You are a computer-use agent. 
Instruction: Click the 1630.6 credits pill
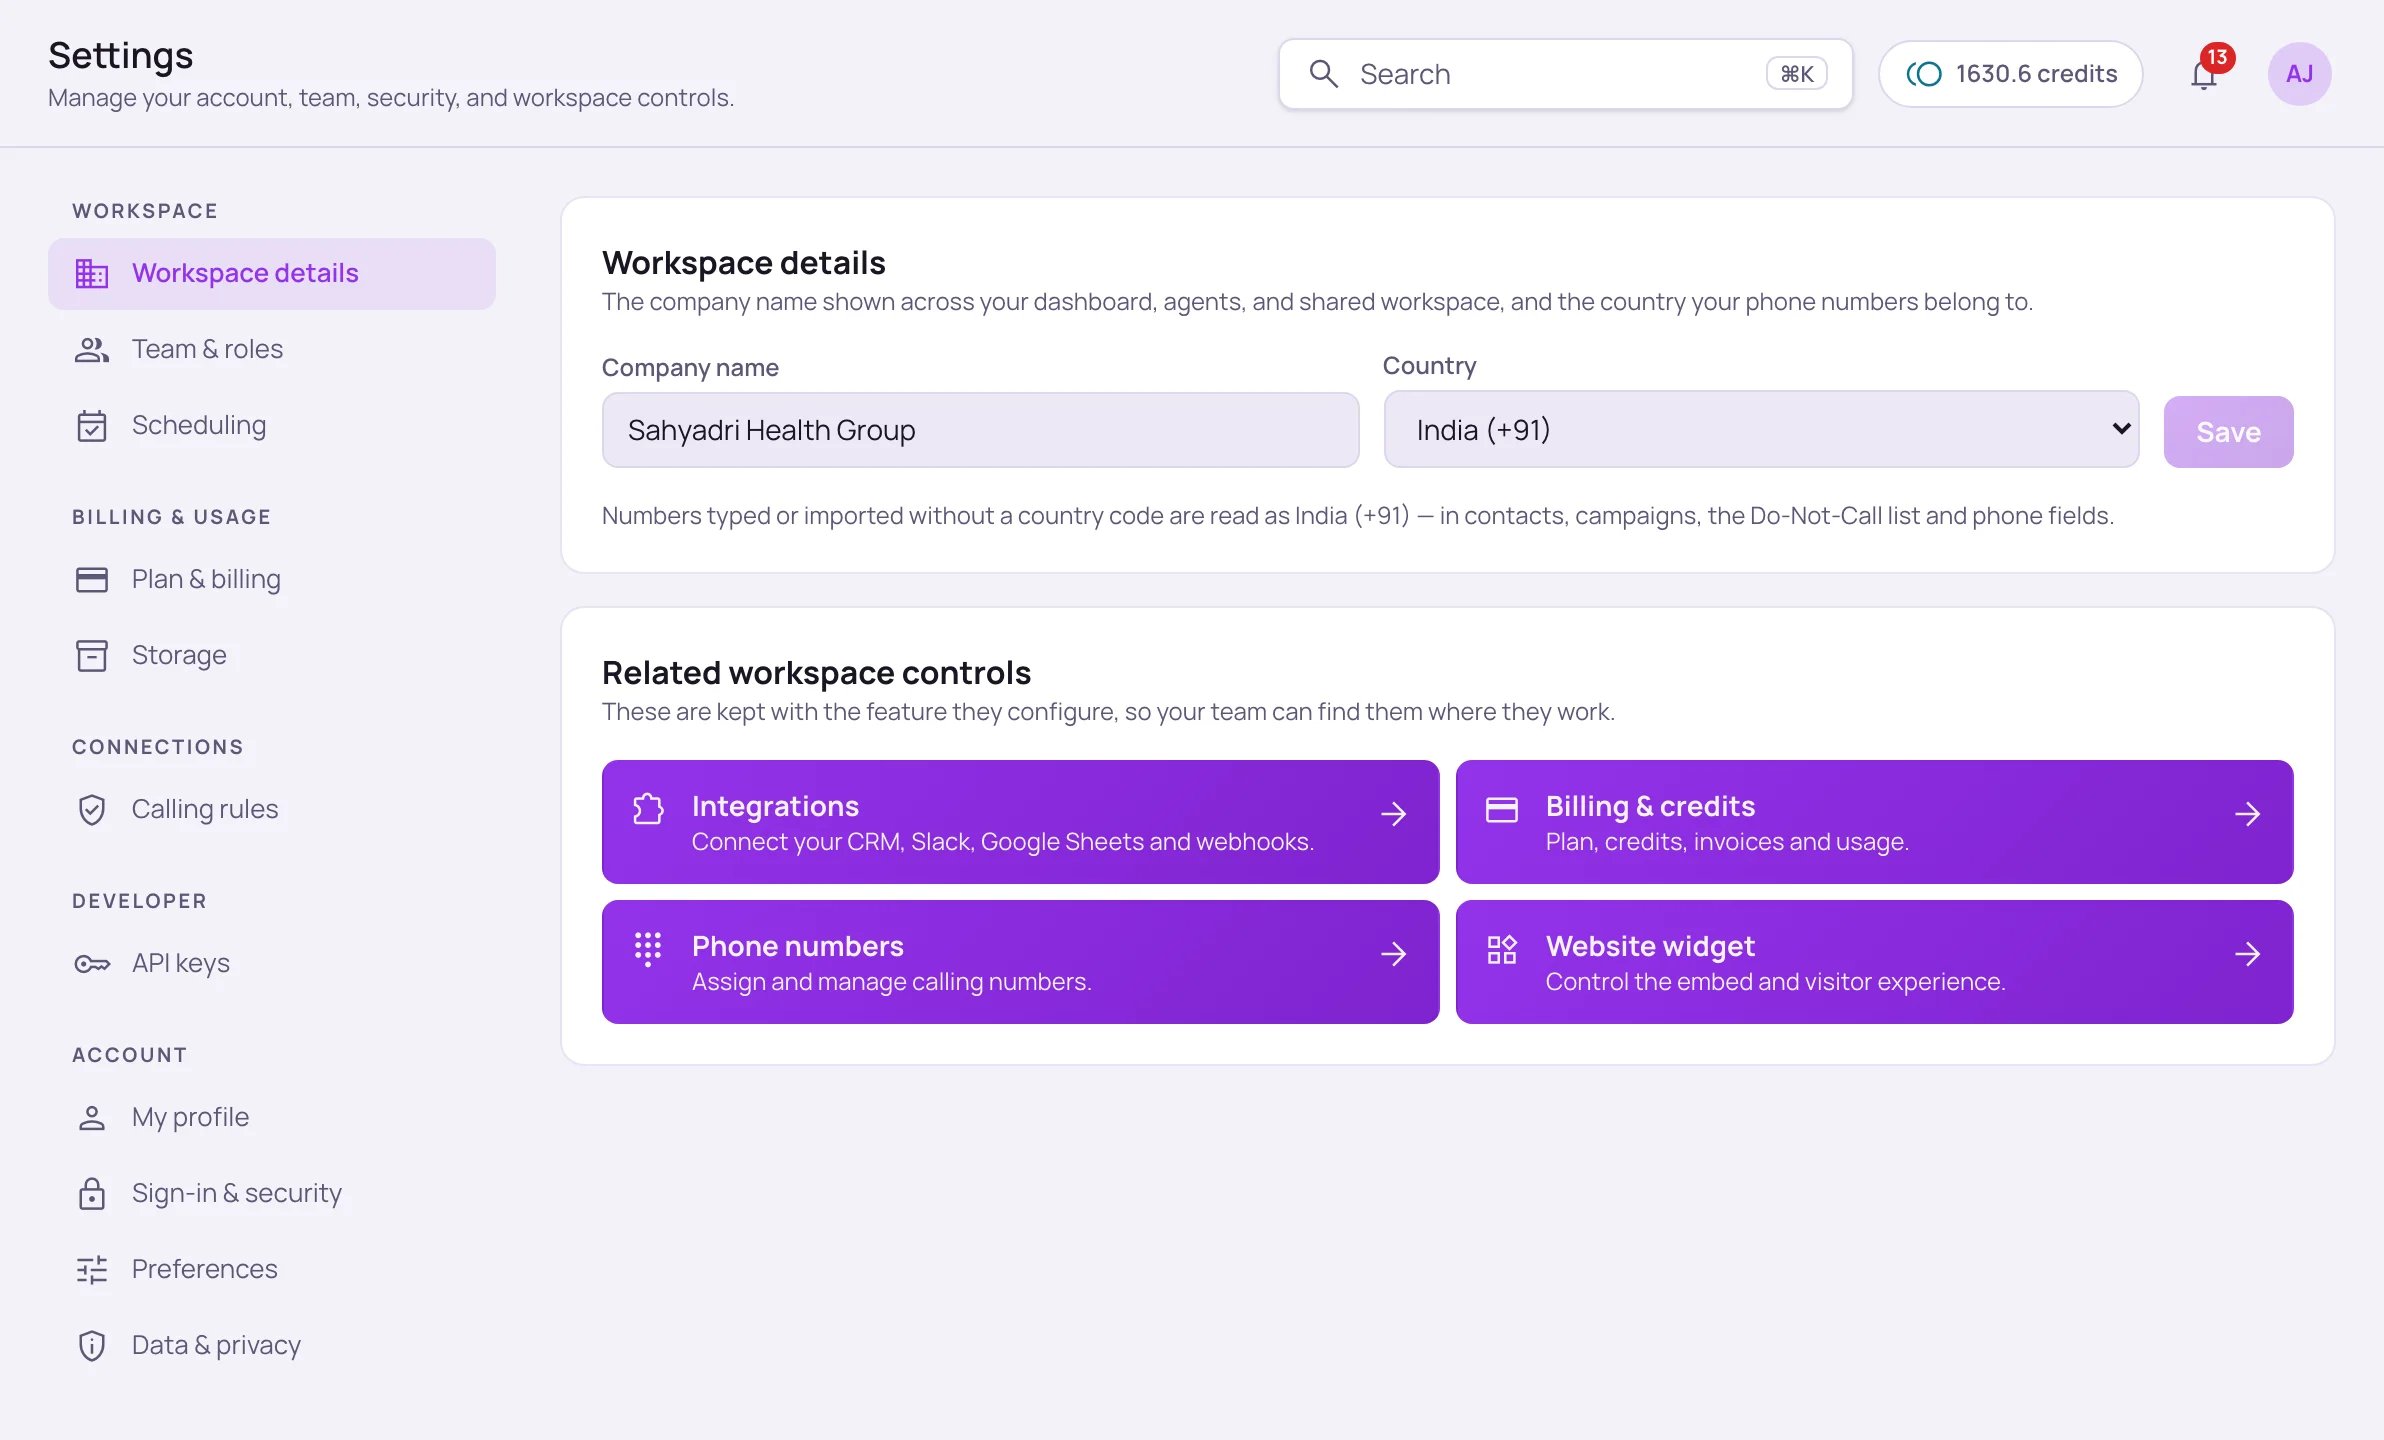pos(2010,74)
